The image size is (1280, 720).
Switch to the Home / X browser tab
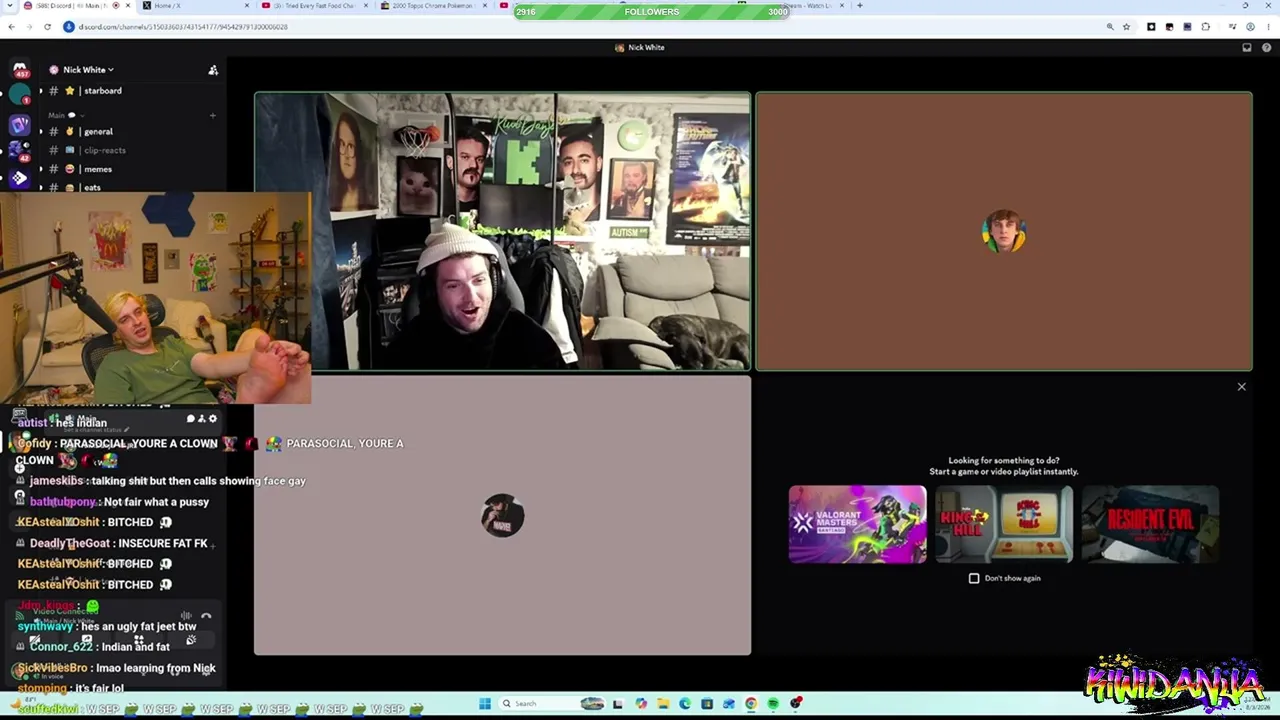[x=195, y=6]
